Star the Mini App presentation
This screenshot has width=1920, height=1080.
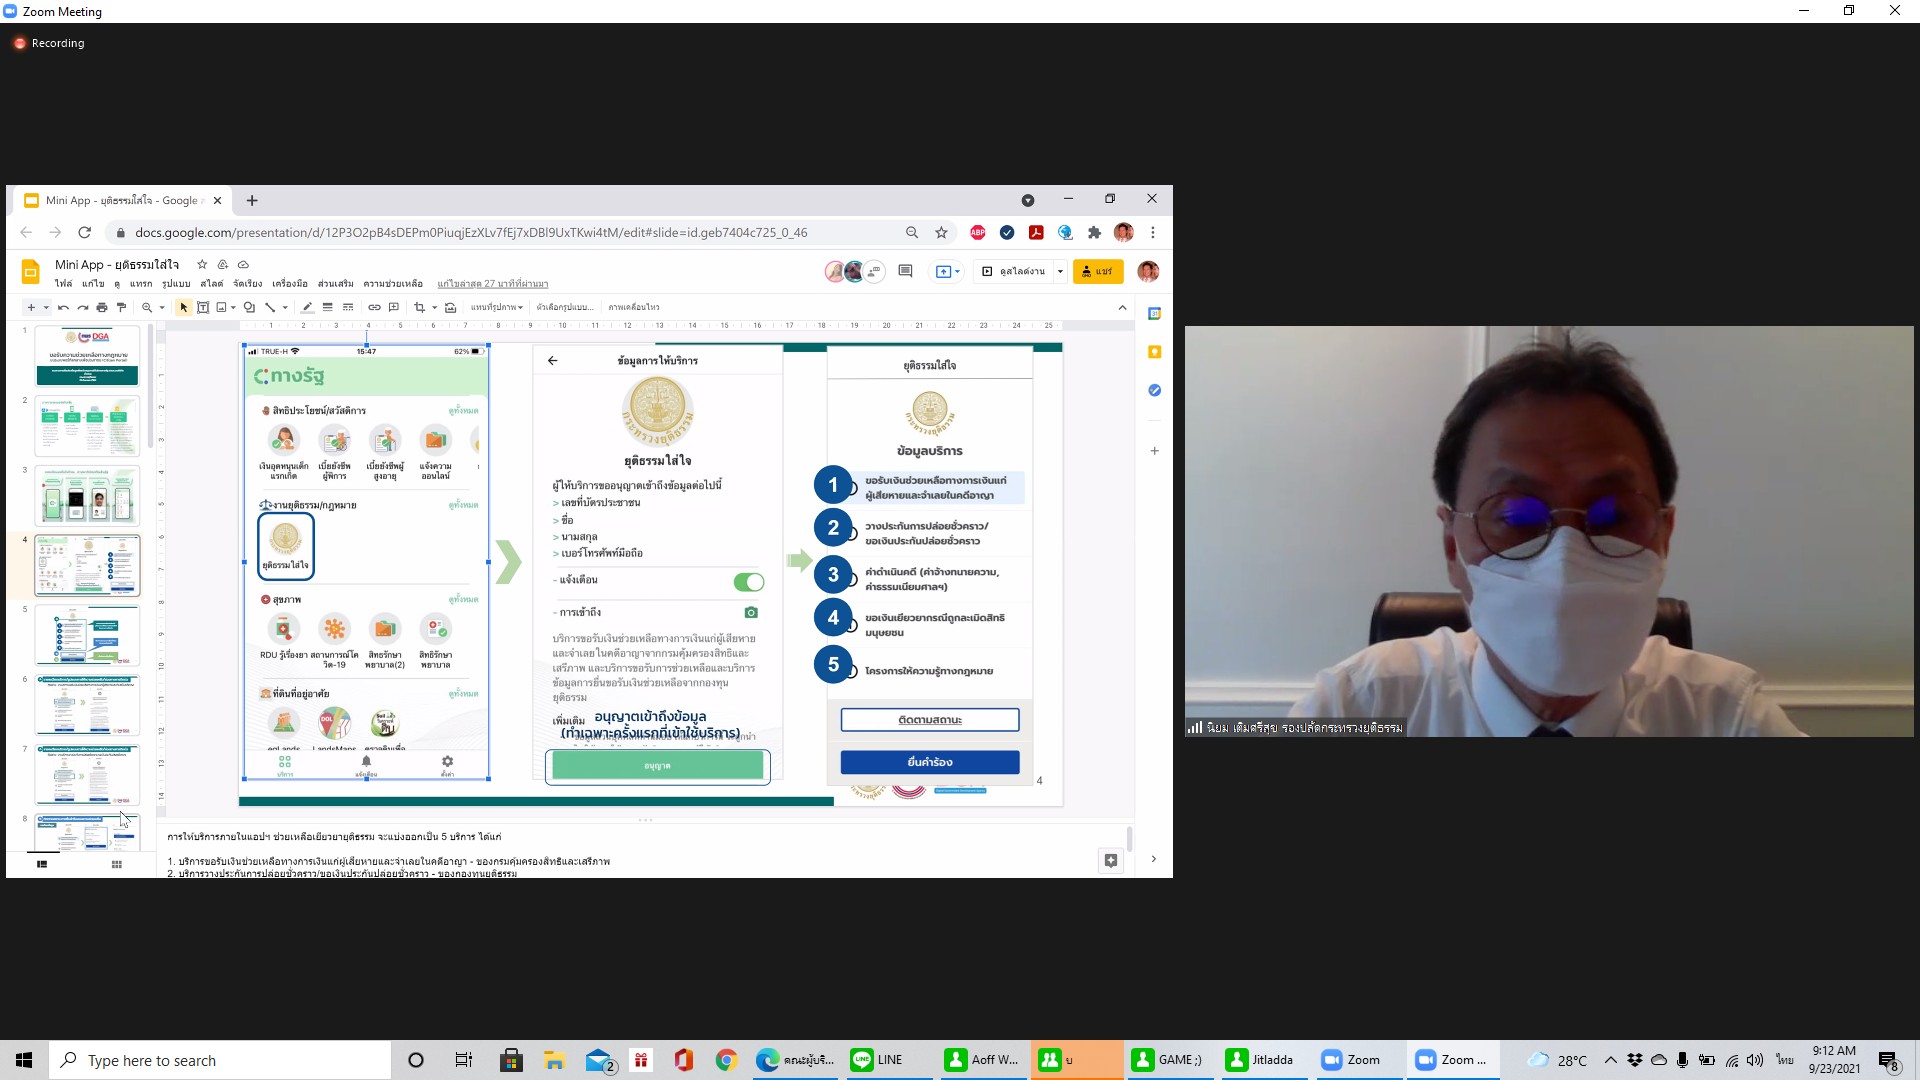(202, 265)
